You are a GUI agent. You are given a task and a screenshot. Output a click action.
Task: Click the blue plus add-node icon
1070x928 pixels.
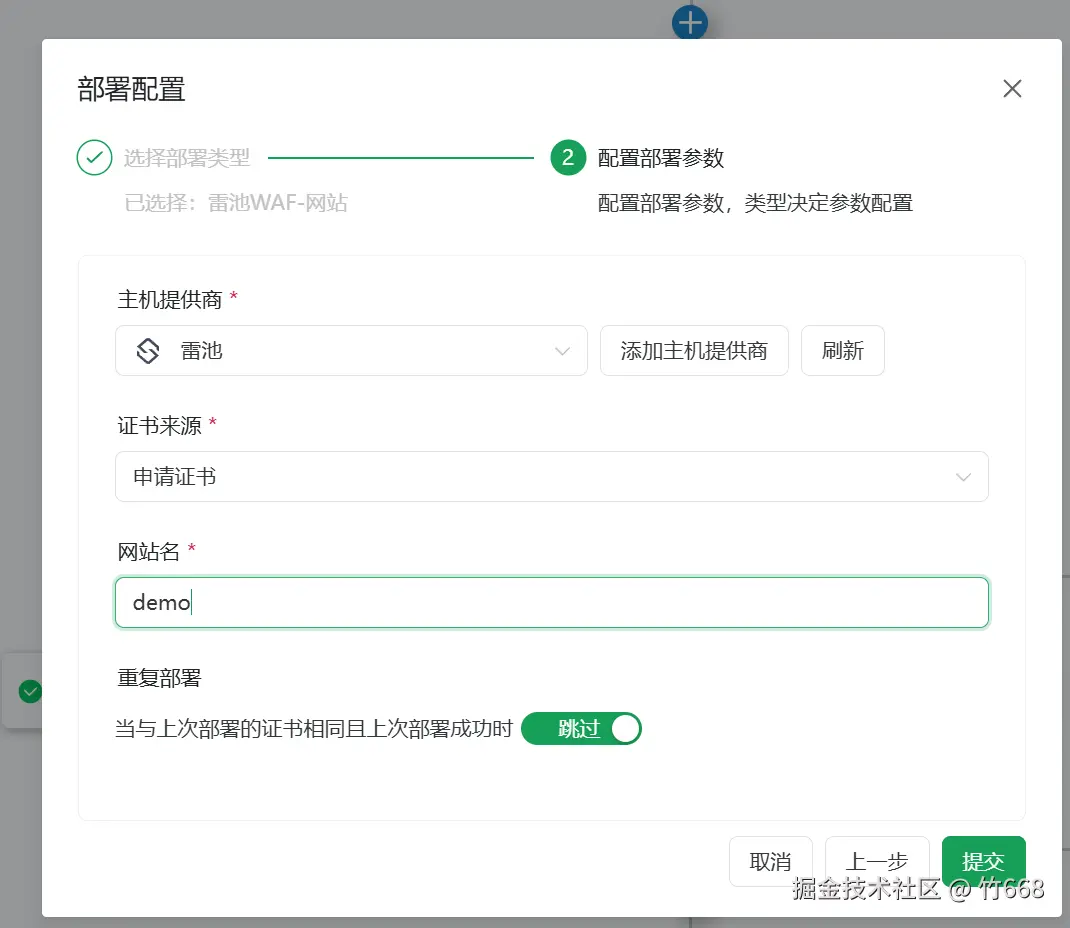point(690,22)
